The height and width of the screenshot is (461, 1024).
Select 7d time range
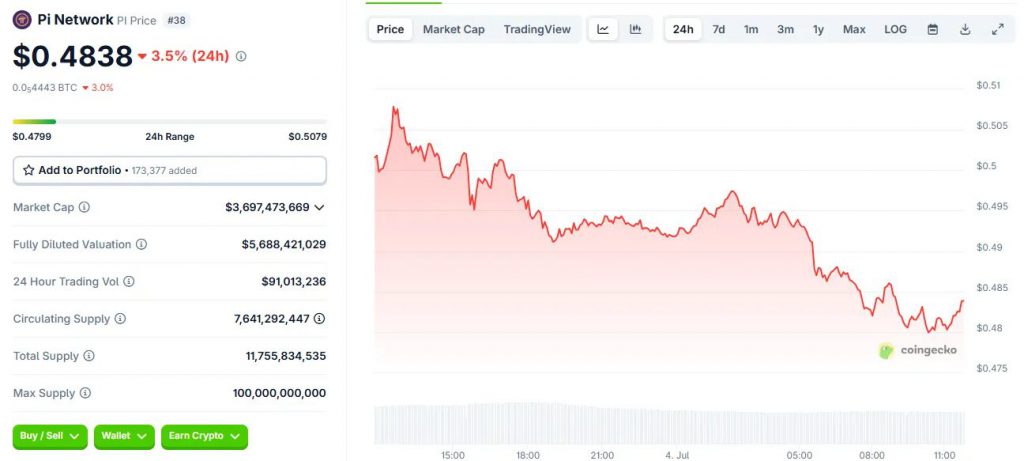[718, 29]
